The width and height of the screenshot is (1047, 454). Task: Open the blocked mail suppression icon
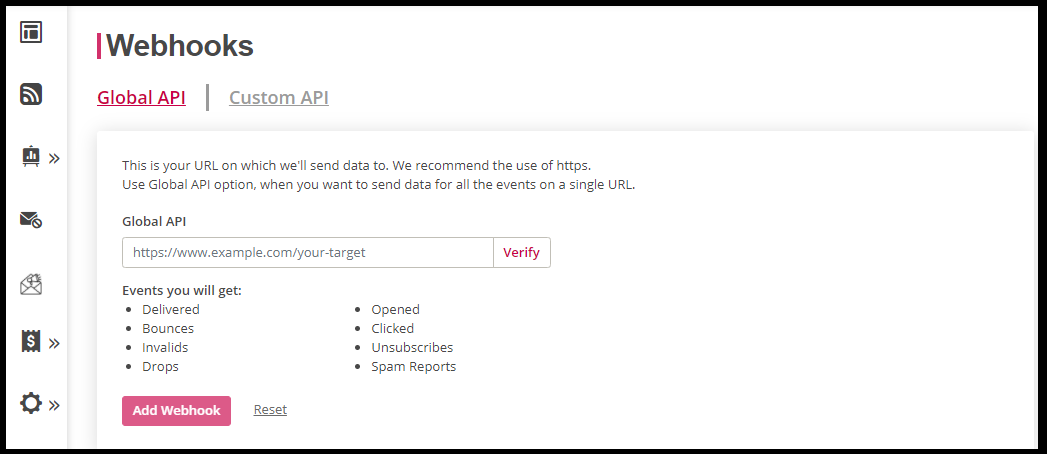tap(31, 220)
